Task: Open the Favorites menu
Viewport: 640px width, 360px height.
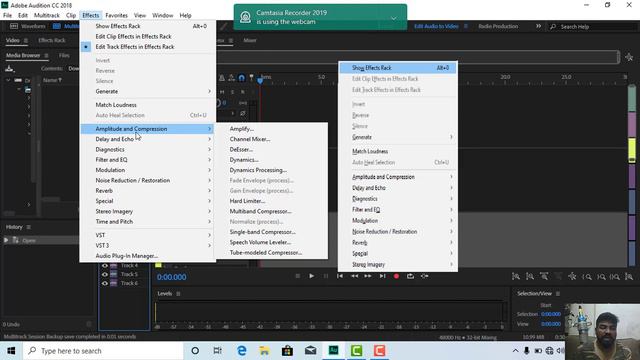Action: [x=116, y=15]
